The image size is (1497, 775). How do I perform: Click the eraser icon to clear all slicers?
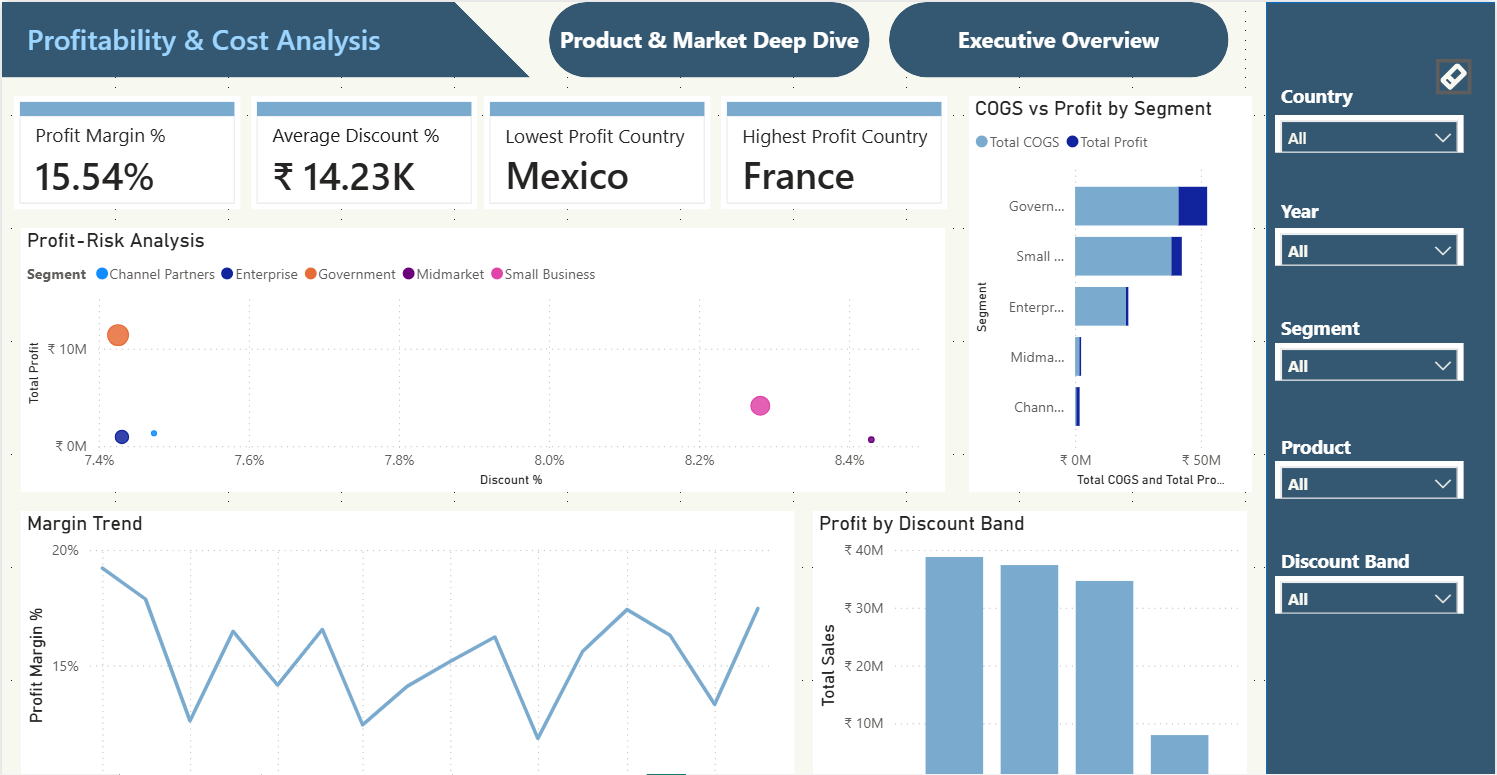(1453, 77)
